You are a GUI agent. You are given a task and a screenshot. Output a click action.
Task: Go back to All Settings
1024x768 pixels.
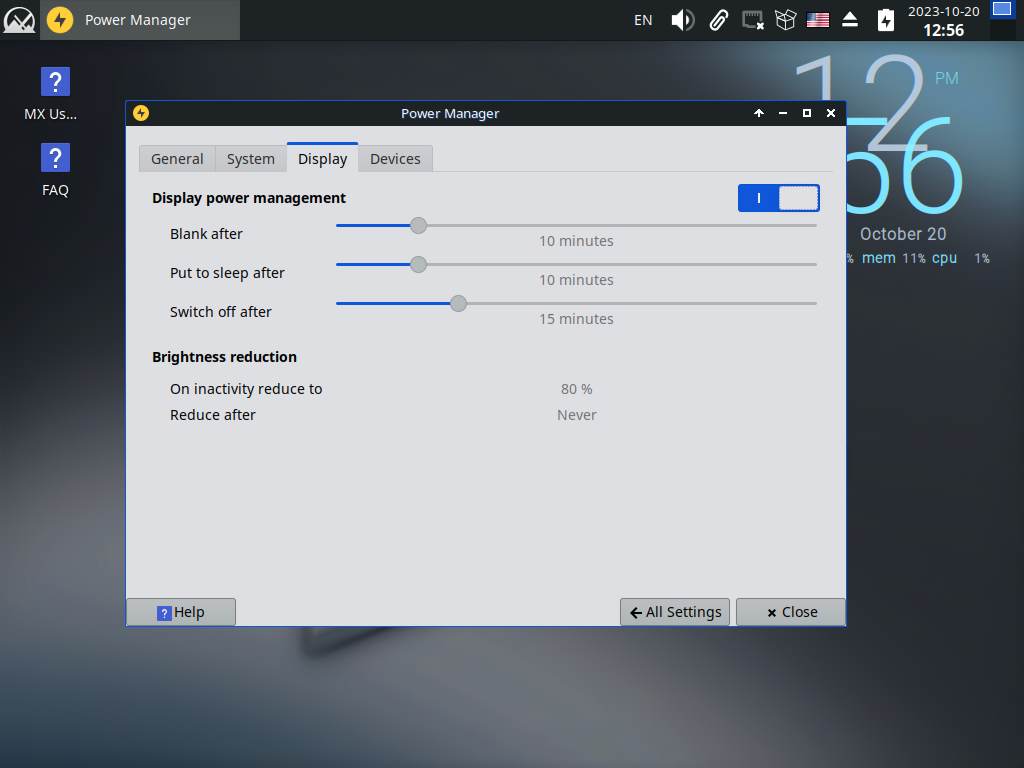(x=675, y=612)
